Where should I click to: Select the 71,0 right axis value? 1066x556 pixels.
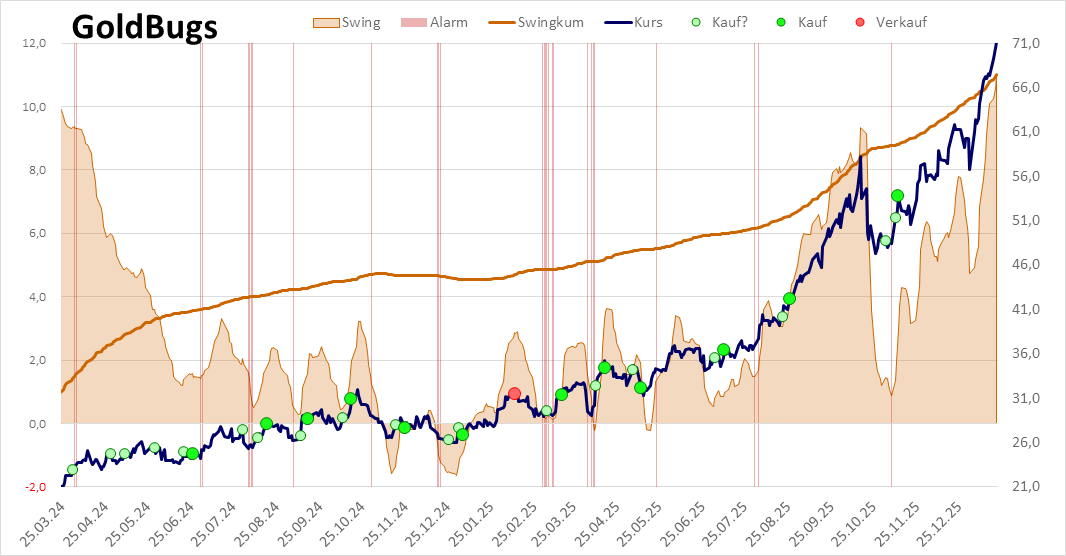1028,43
